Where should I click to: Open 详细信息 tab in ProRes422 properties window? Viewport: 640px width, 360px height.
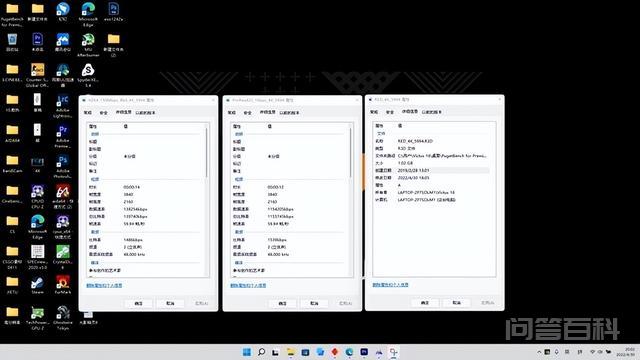tap(267, 112)
